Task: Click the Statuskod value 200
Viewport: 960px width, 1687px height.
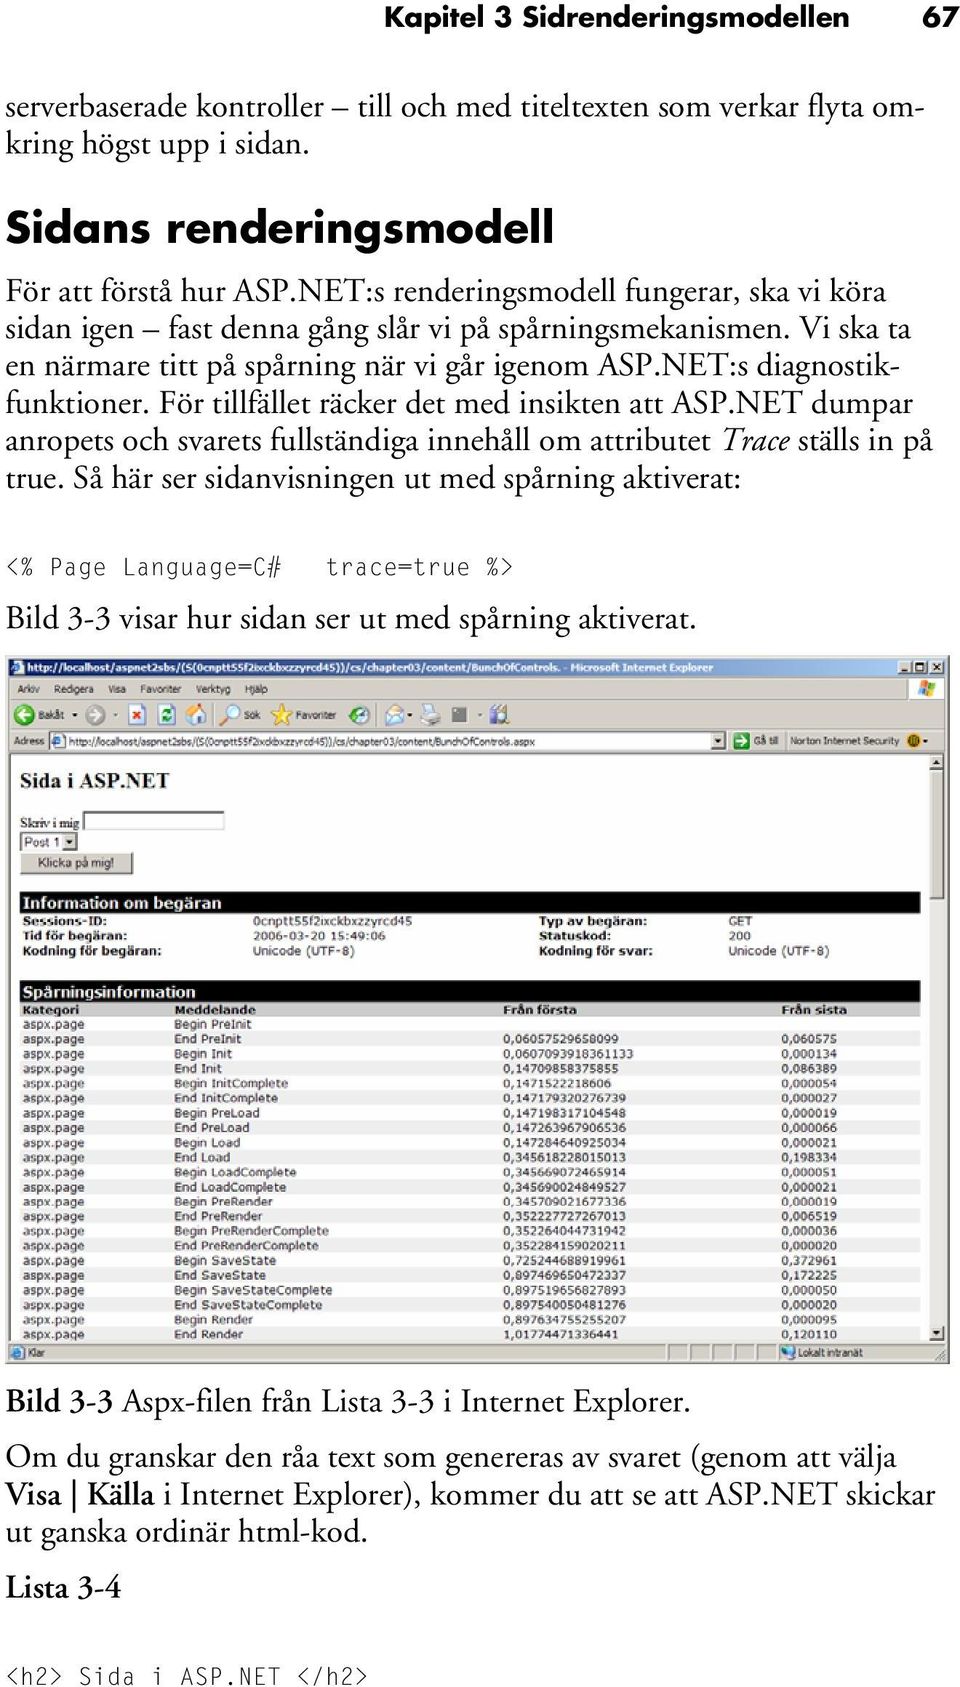Action: (739, 936)
